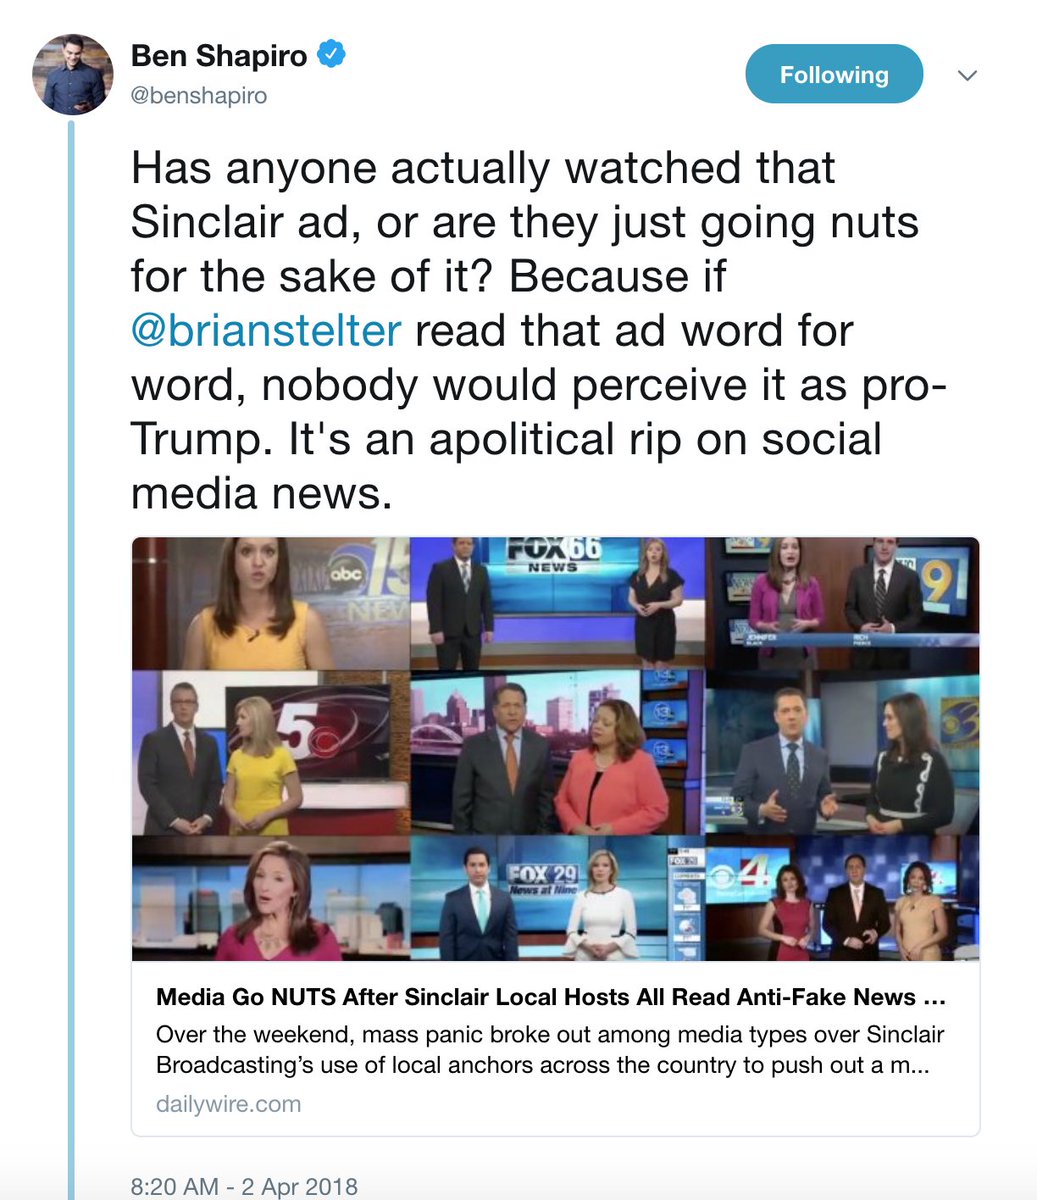The image size is (1037, 1200).
Task: Open the @benshapiro handle link
Action: pos(199,95)
